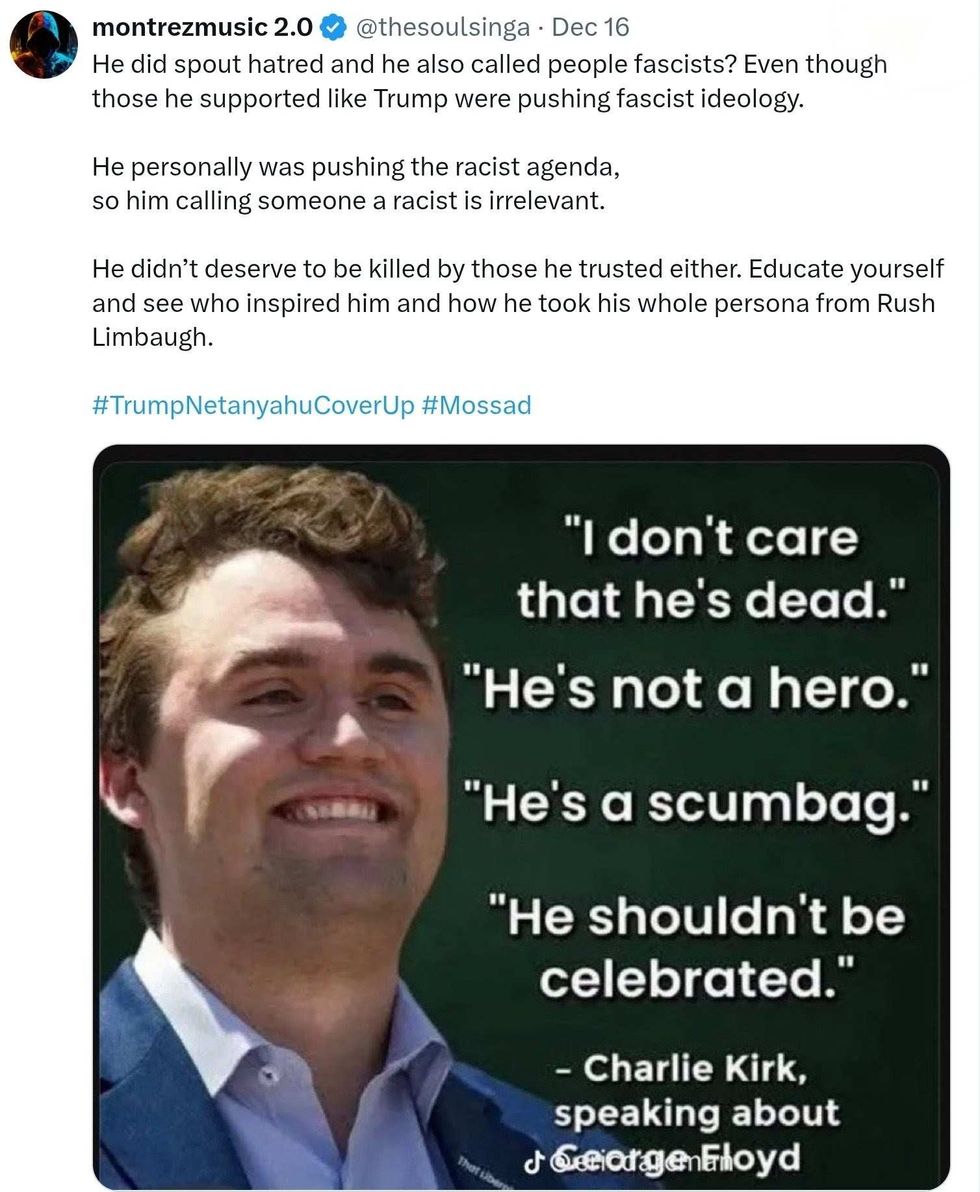Image resolution: width=980 pixels, height=1192 pixels.
Task: Click the first paragraph starting "He did spout hatred"
Action: [x=489, y=82]
